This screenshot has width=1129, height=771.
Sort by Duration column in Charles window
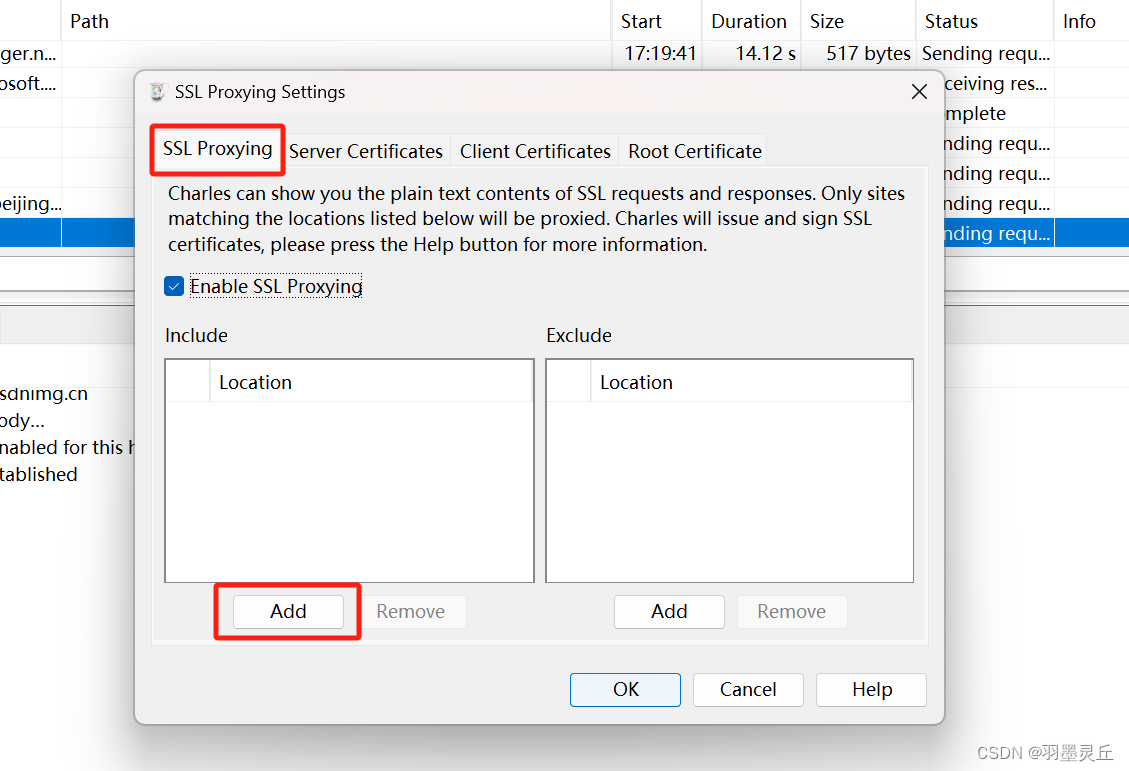point(750,21)
